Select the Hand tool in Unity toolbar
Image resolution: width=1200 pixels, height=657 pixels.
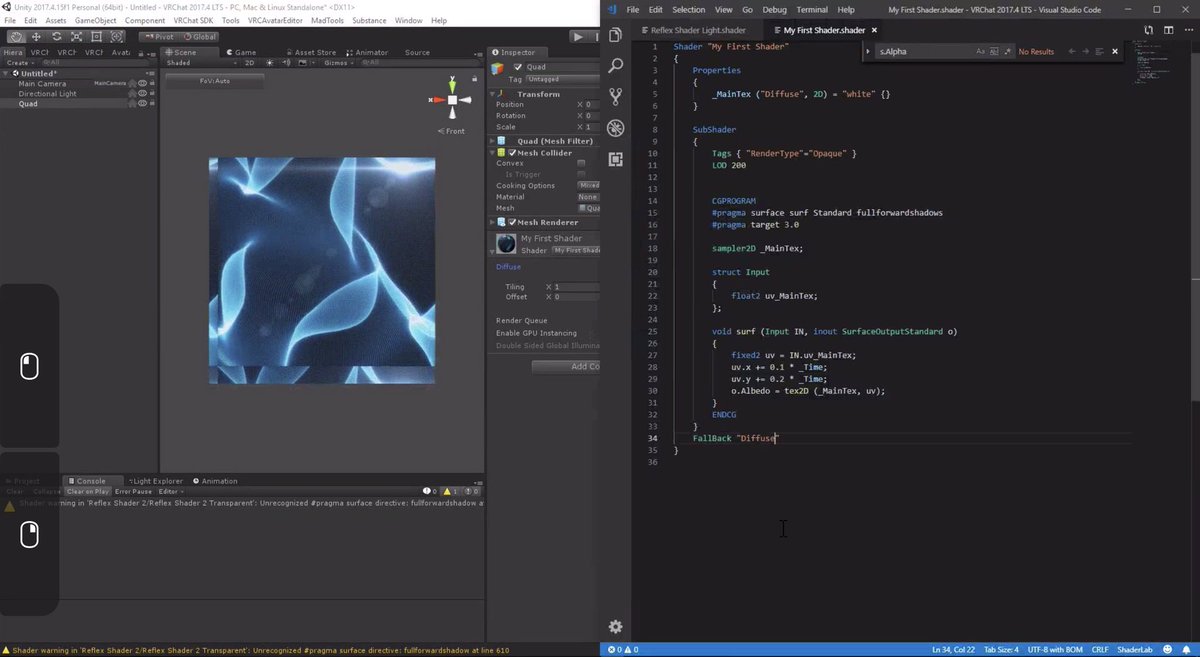click(x=15, y=37)
